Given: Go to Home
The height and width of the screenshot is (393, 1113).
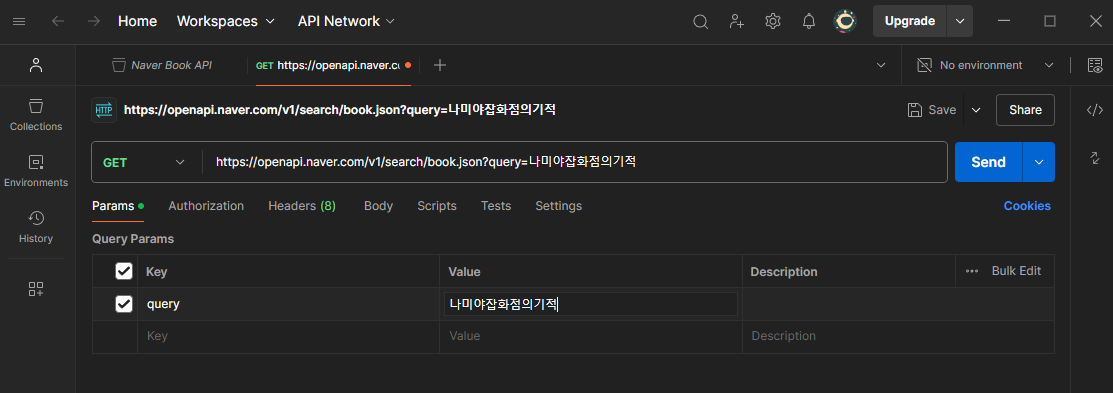Looking at the screenshot, I should click(137, 21).
